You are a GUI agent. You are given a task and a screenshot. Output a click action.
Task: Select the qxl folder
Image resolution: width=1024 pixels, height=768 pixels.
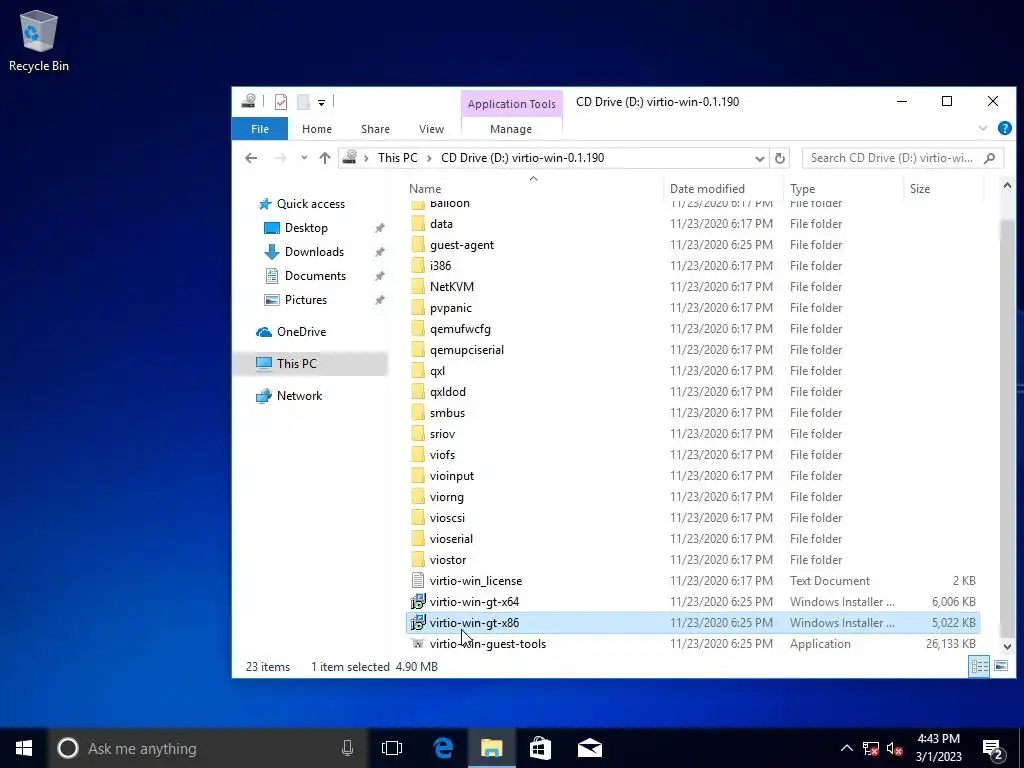point(438,371)
